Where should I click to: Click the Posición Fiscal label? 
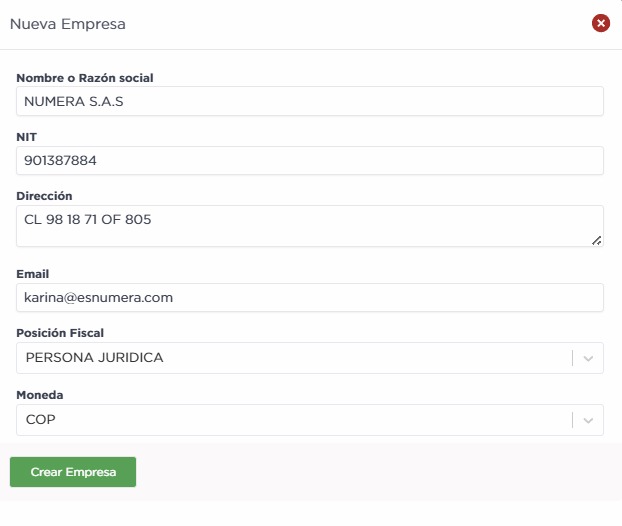click(60, 333)
